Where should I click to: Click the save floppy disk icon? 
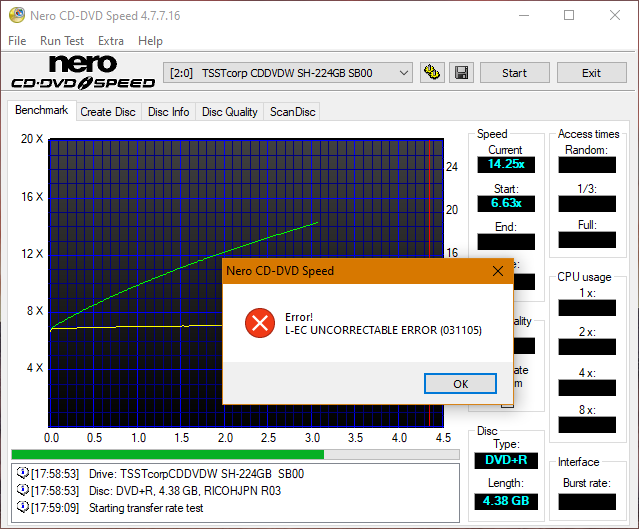pyautogui.click(x=461, y=73)
